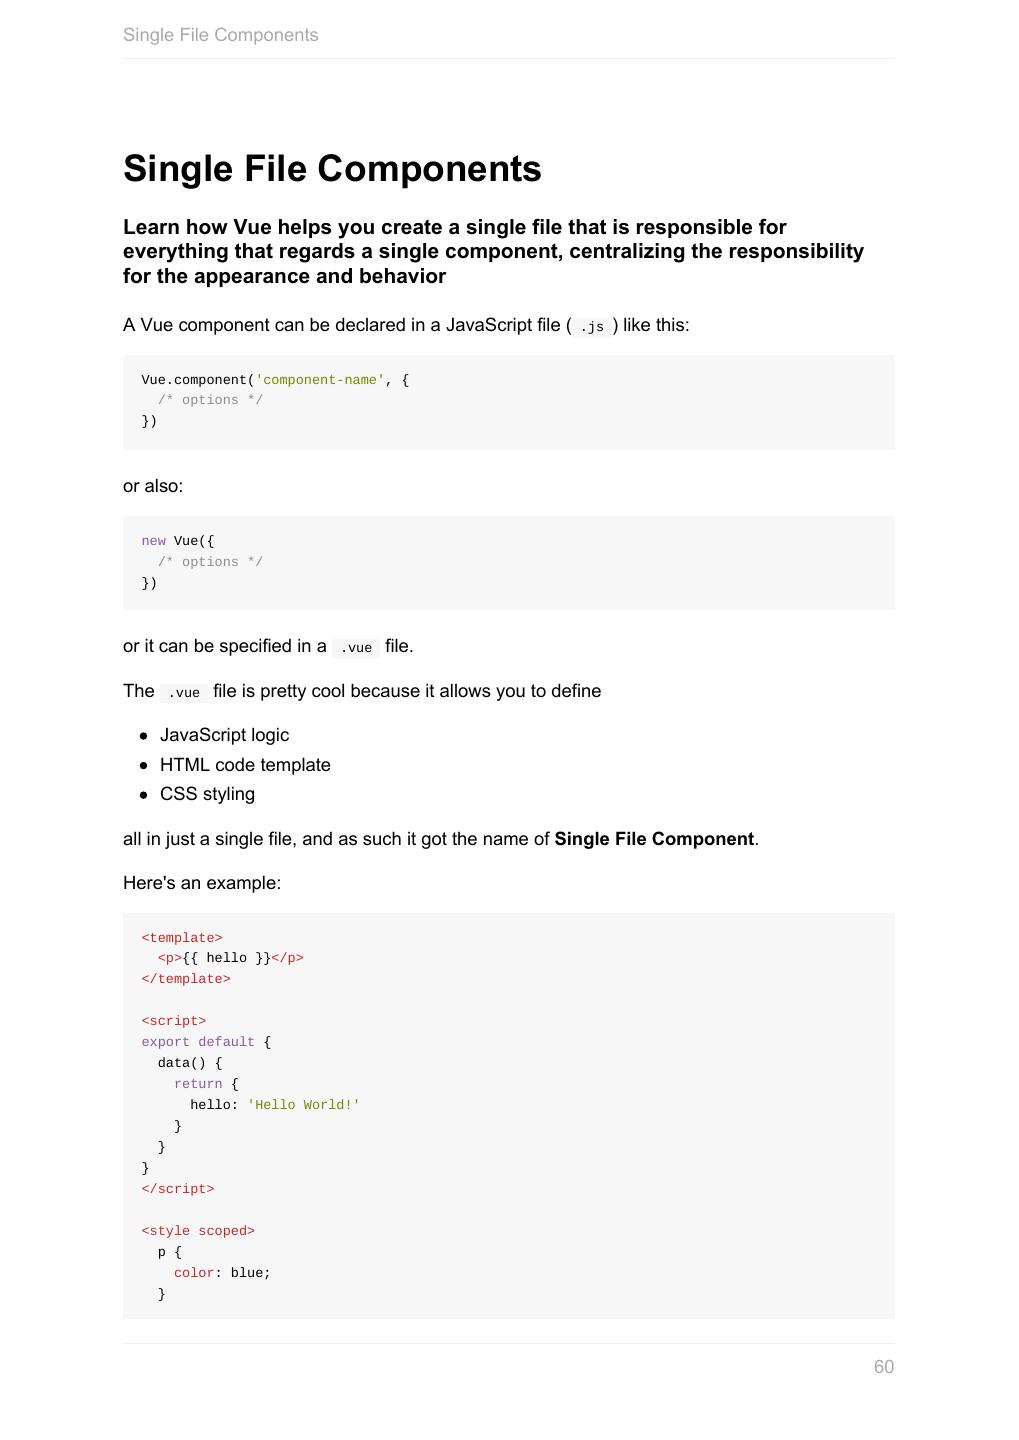
Task: Click the "HTML code template" bullet item
Action: (245, 765)
